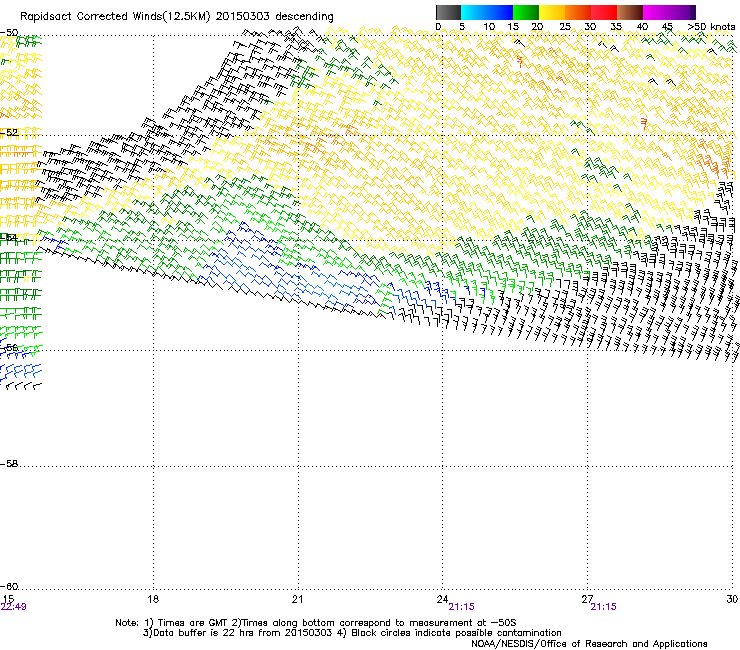The image size is (740, 650).
Task: Select the yellow 20-25 knots legend segment
Action: pyautogui.click(x=552, y=12)
